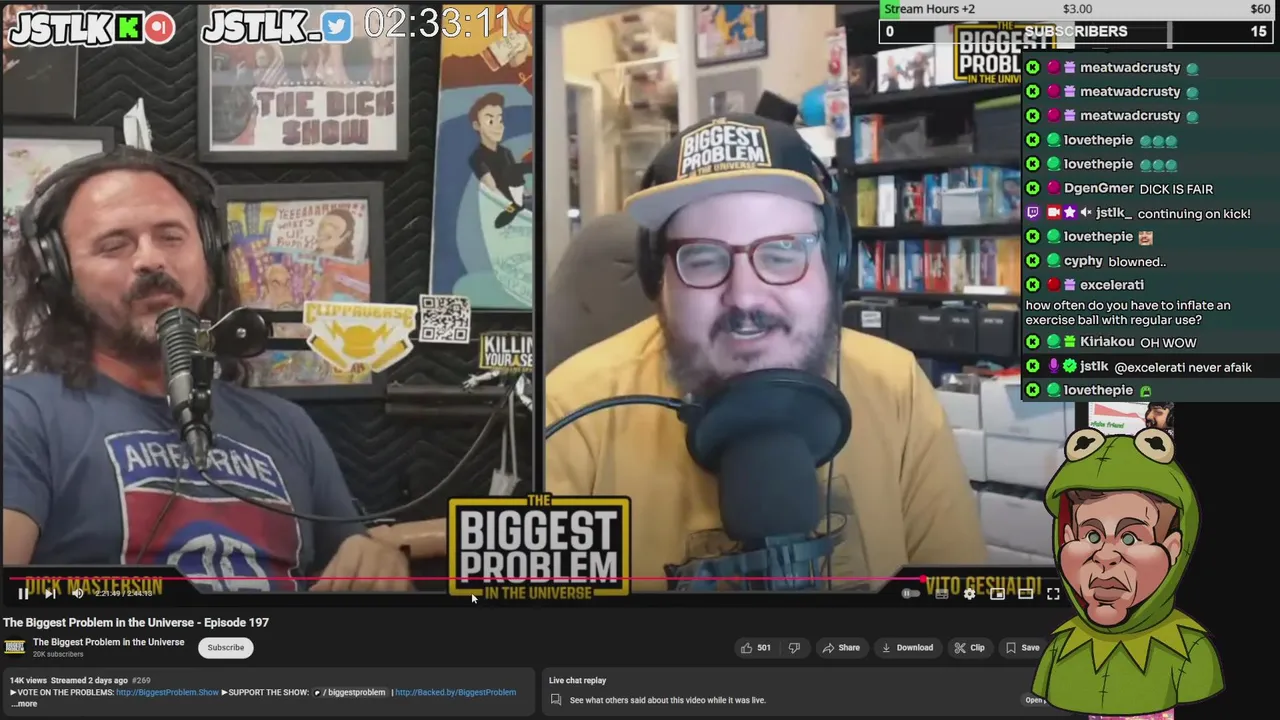Seek the red video progress bar scrubber
The image size is (1280, 720).
[x=921, y=578]
